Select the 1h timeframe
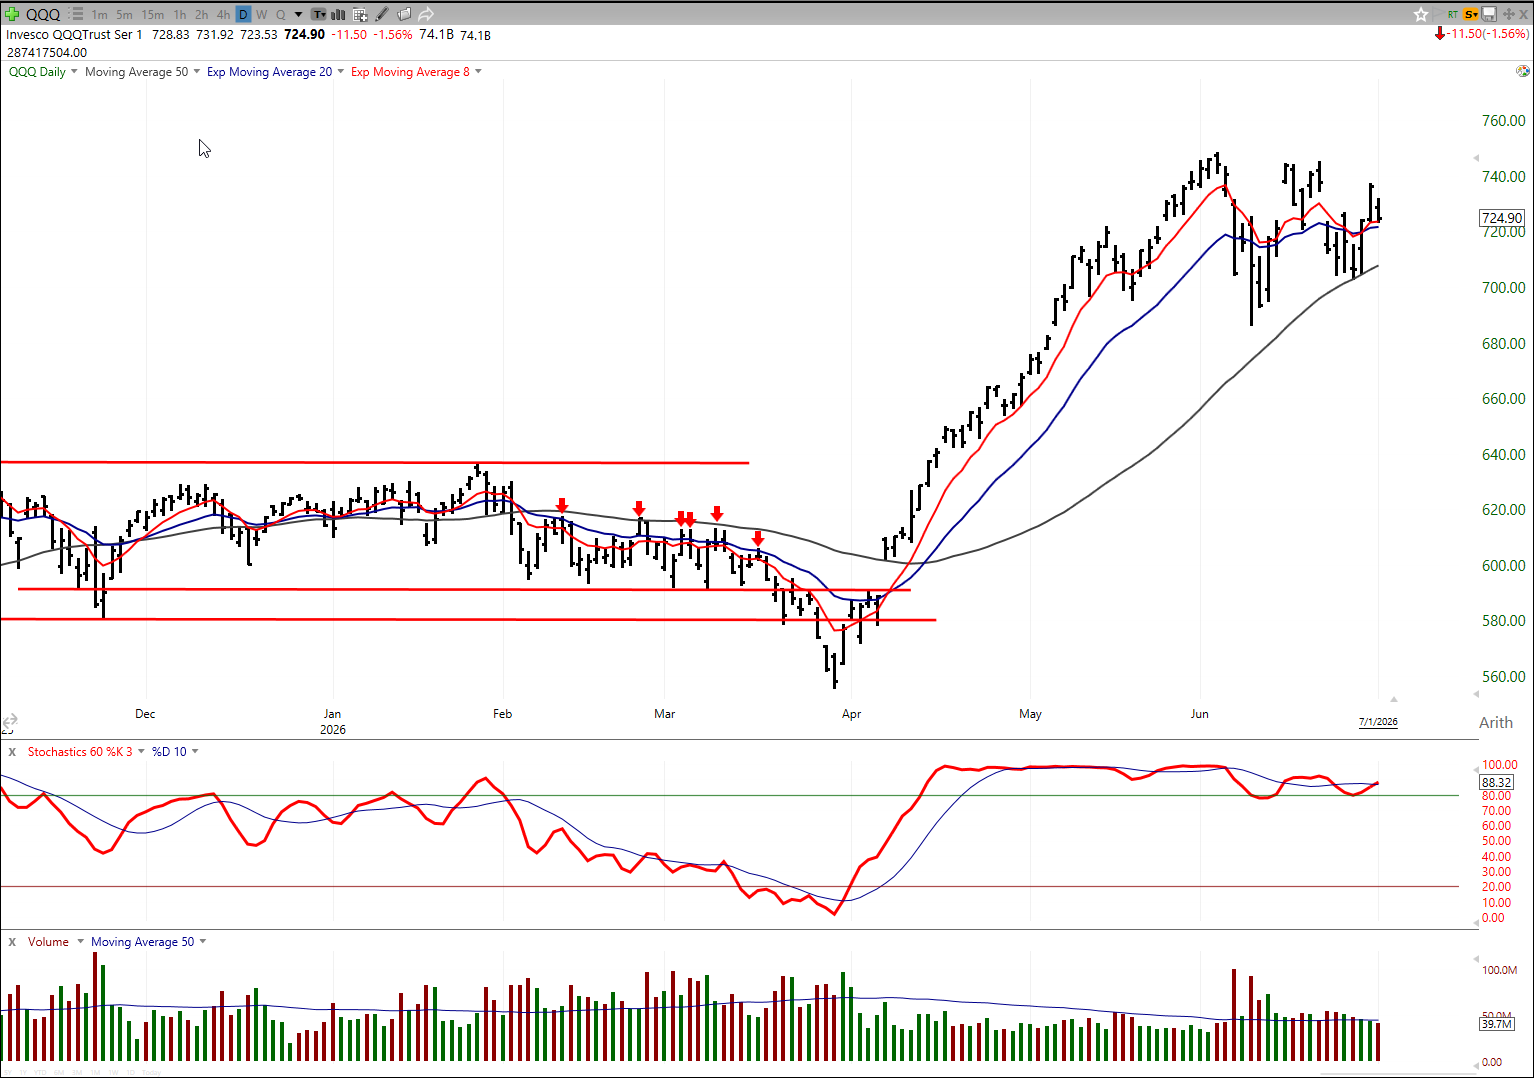Viewport: 1534px width, 1078px height. 180,15
